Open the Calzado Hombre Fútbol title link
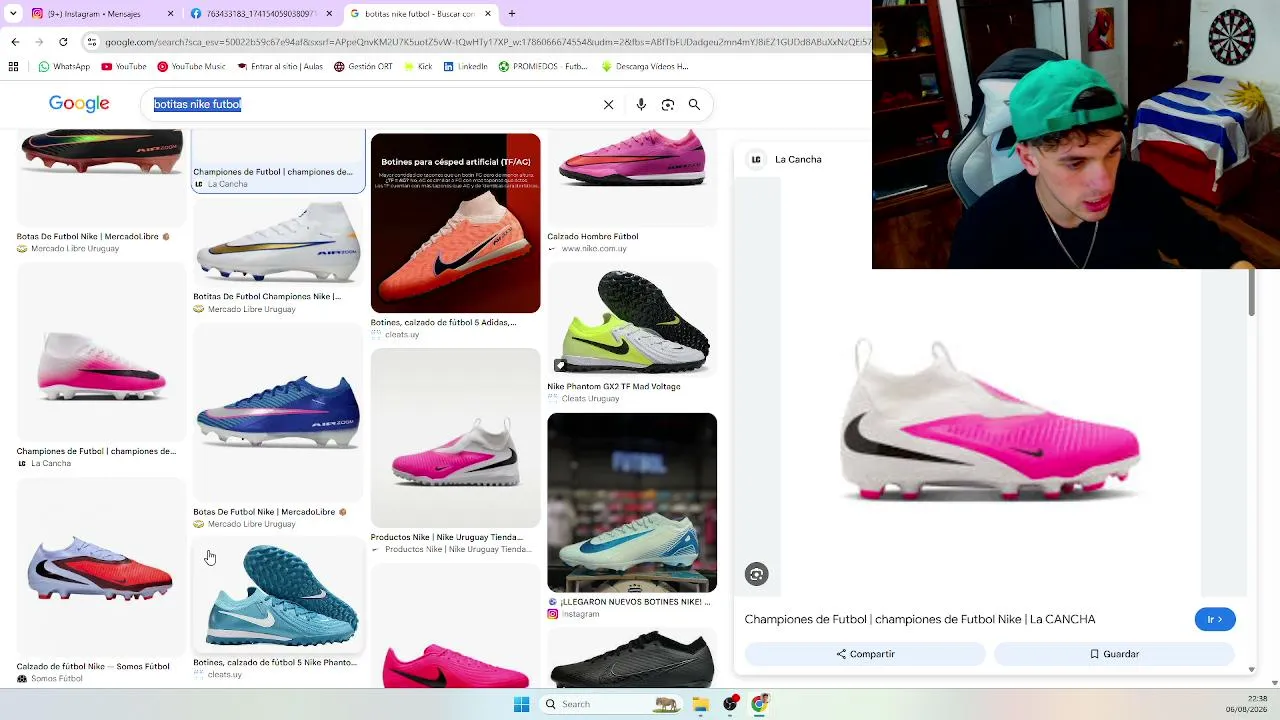The width and height of the screenshot is (1280, 720). [x=592, y=237]
